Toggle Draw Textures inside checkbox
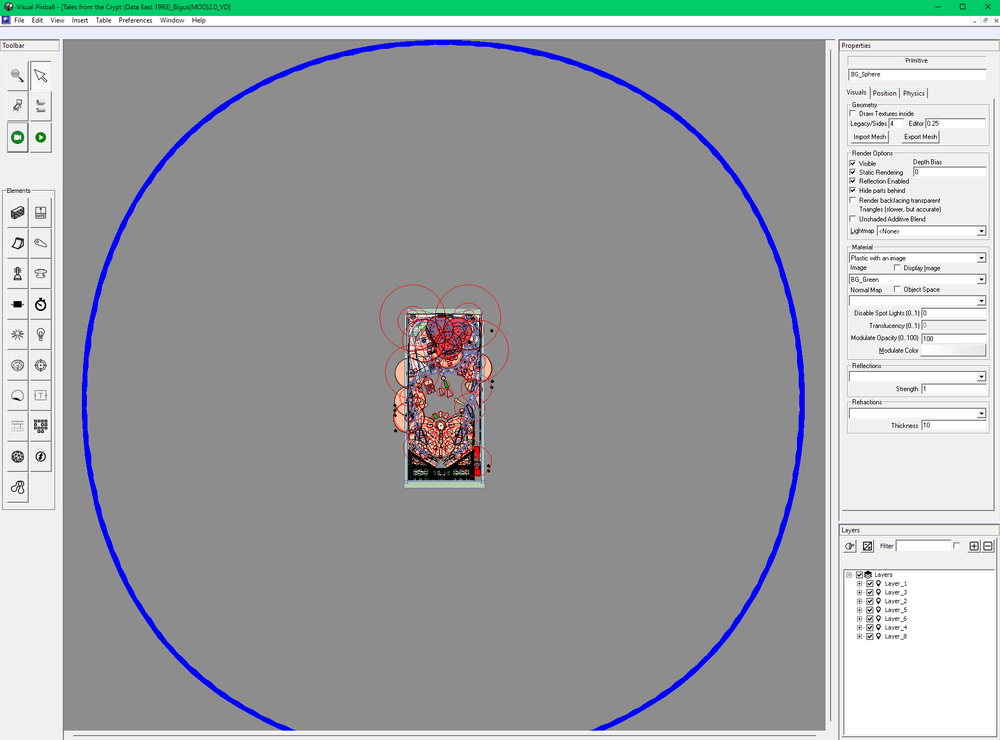Viewport: 1000px width, 740px height. [x=853, y=114]
